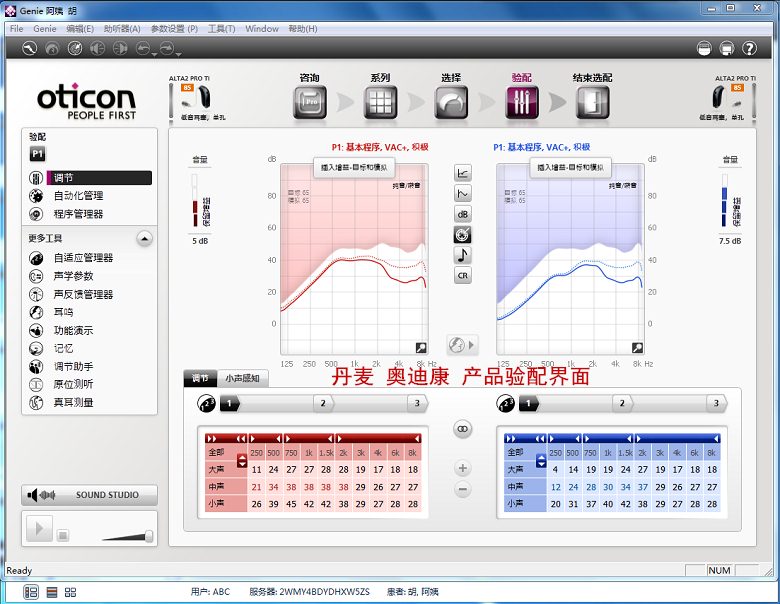780x604 pixels.
Task: Click the SOUND STUDIO button
Action: point(90,495)
